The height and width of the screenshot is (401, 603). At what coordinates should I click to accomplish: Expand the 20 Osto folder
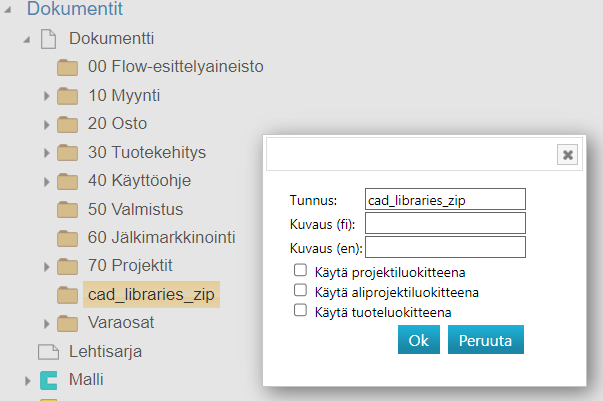pos(47,125)
